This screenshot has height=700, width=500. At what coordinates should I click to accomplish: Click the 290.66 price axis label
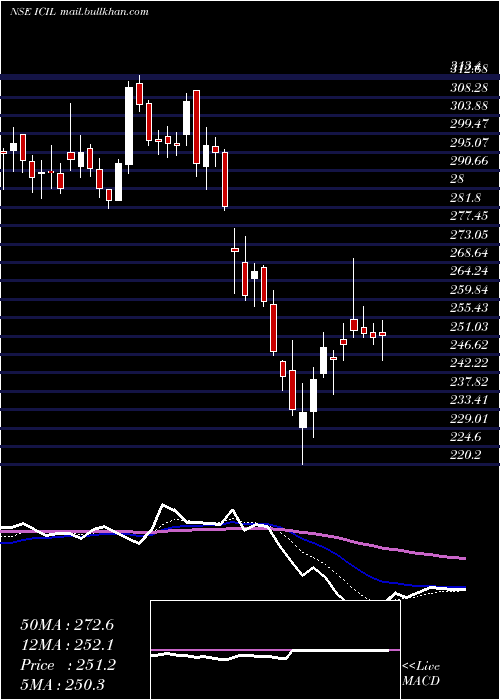click(469, 161)
